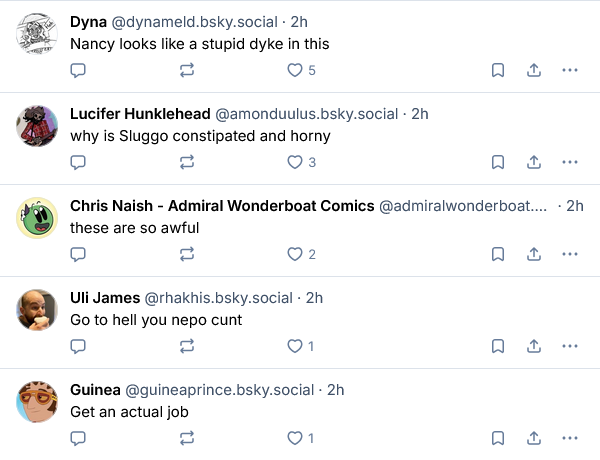Screen dimensions: 600x460
Task: Reply to Dyna's post
Action: coord(78,70)
